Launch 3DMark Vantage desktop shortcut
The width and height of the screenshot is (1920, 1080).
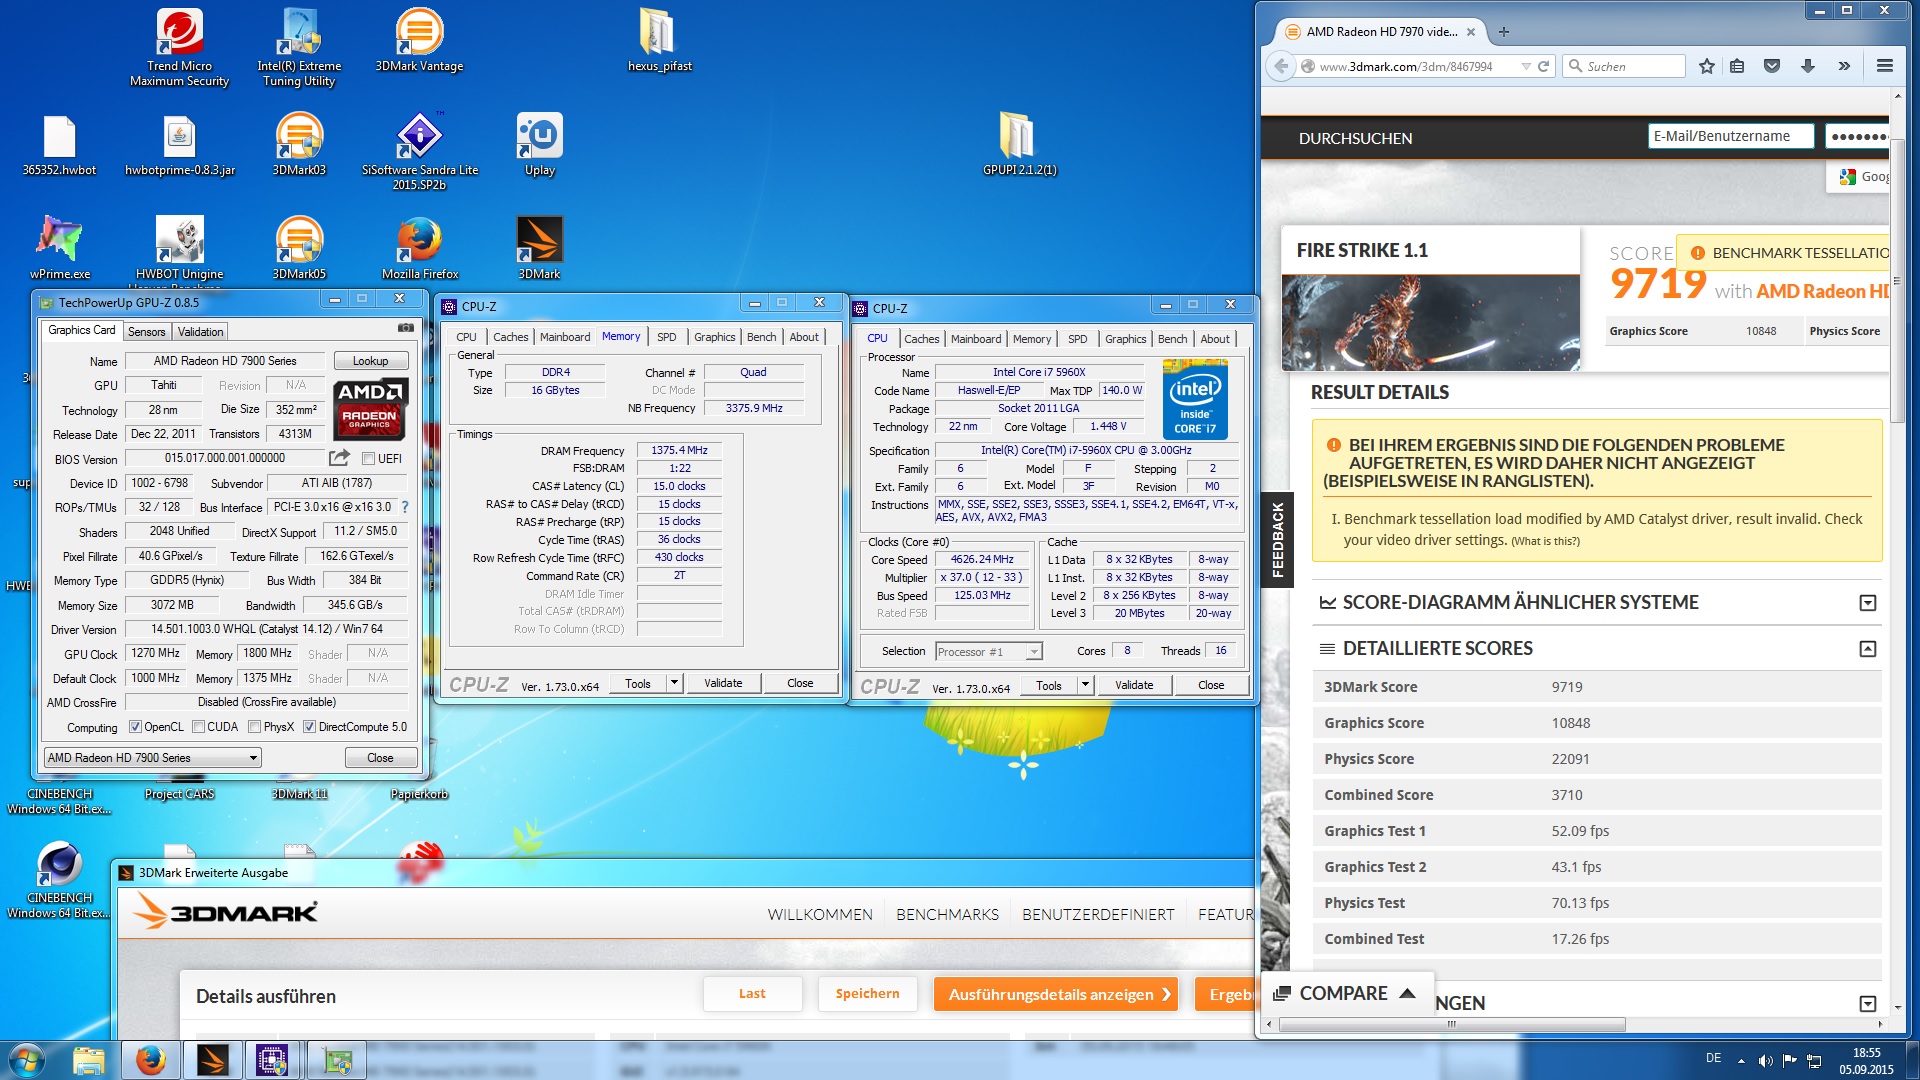pos(419,40)
